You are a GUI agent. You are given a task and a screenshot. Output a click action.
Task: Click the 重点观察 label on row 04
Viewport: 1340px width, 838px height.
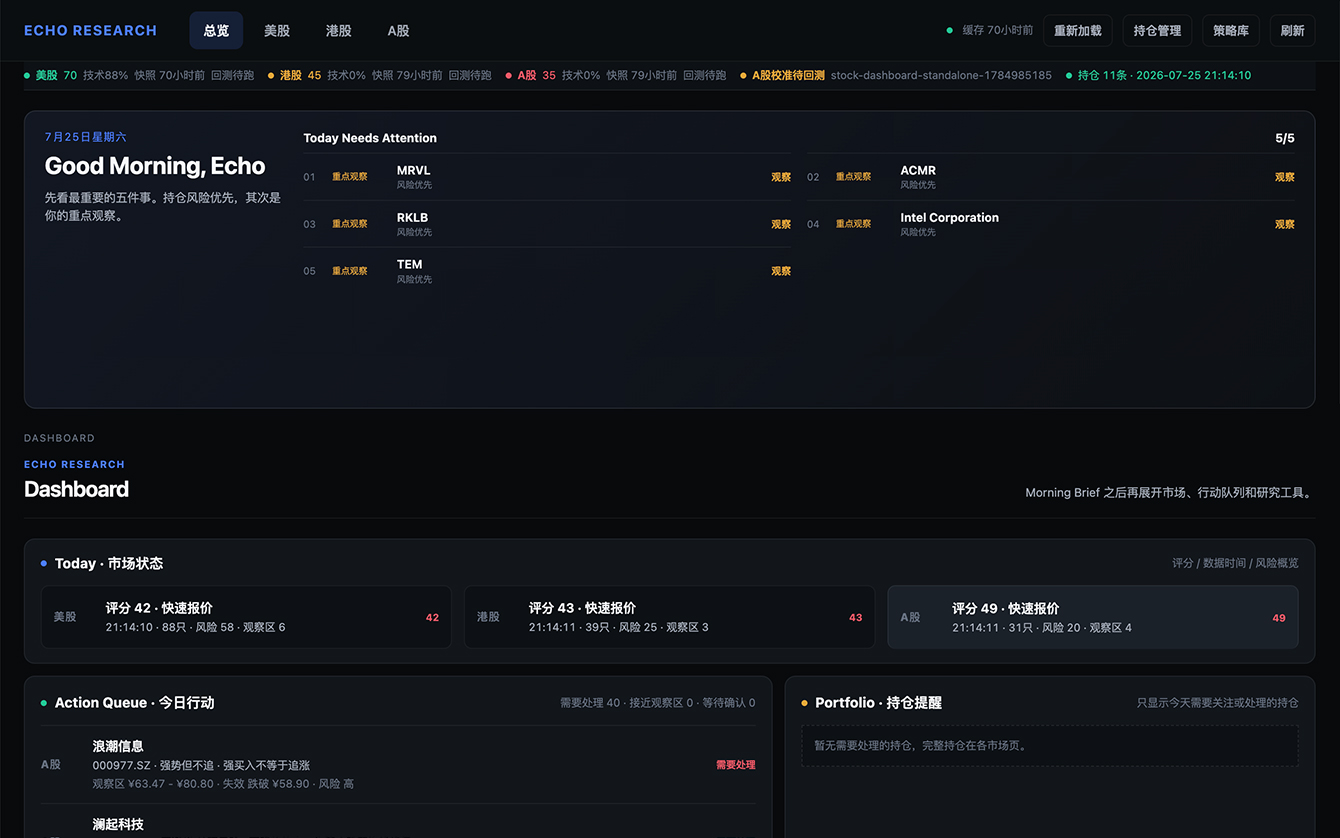(x=854, y=224)
